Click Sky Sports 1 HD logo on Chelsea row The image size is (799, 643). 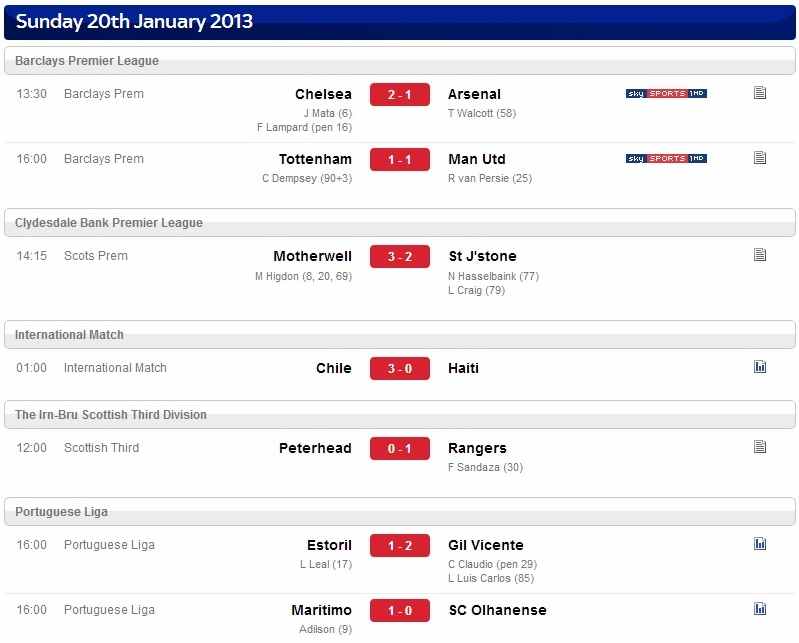(666, 94)
